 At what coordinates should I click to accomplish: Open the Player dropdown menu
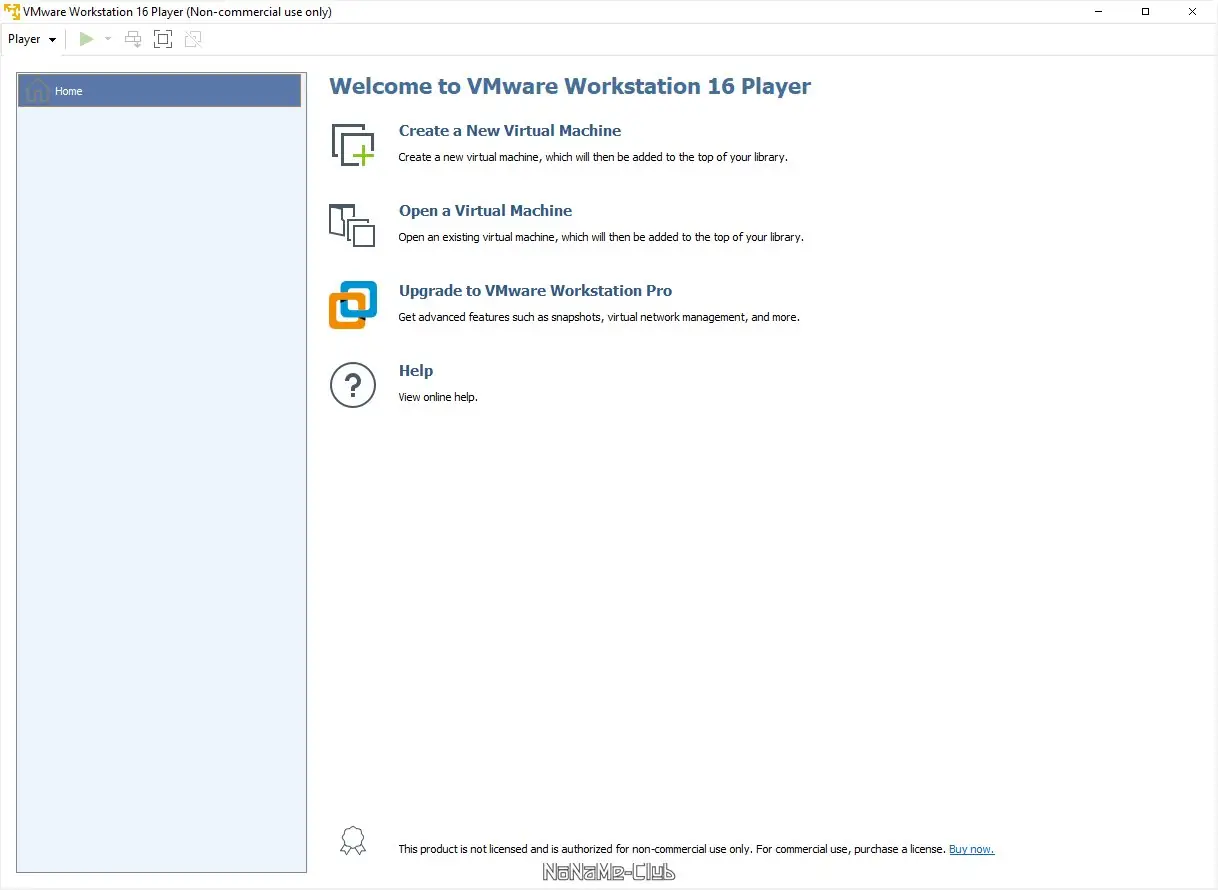pos(32,39)
